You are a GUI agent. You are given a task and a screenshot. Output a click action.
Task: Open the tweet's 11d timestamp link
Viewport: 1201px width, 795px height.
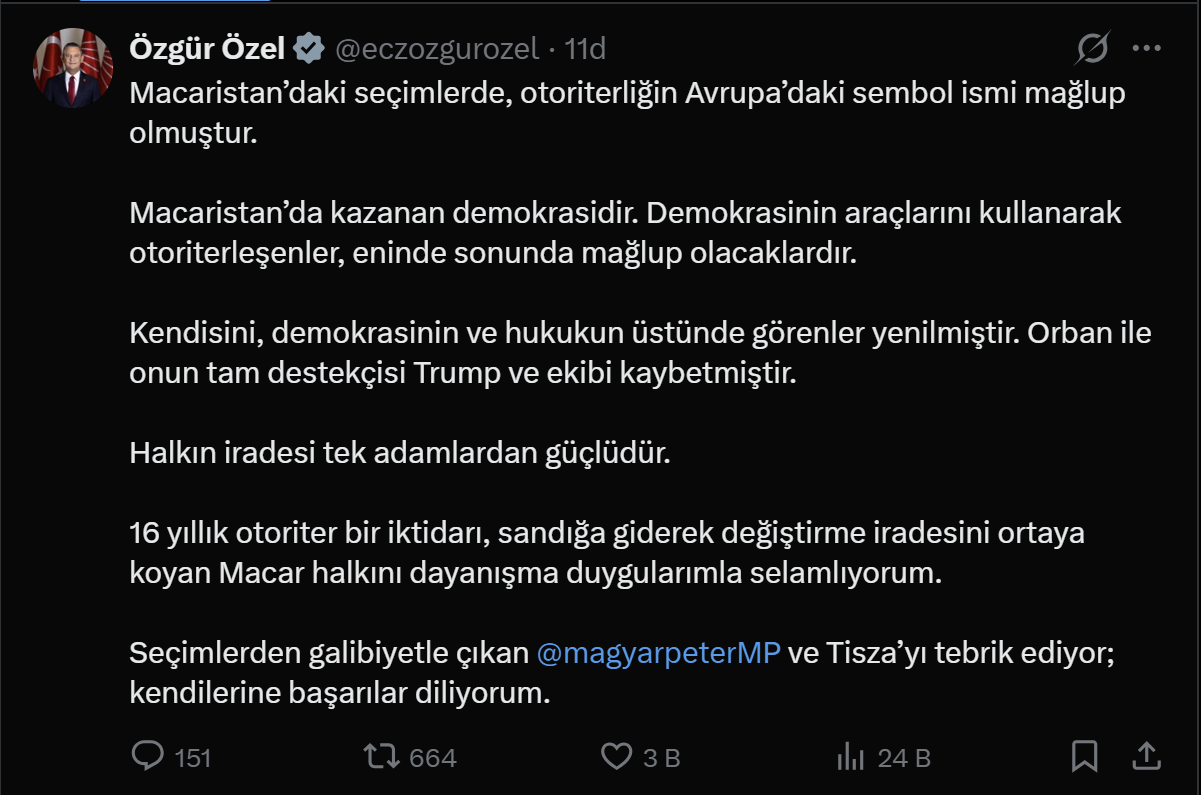coord(586,48)
